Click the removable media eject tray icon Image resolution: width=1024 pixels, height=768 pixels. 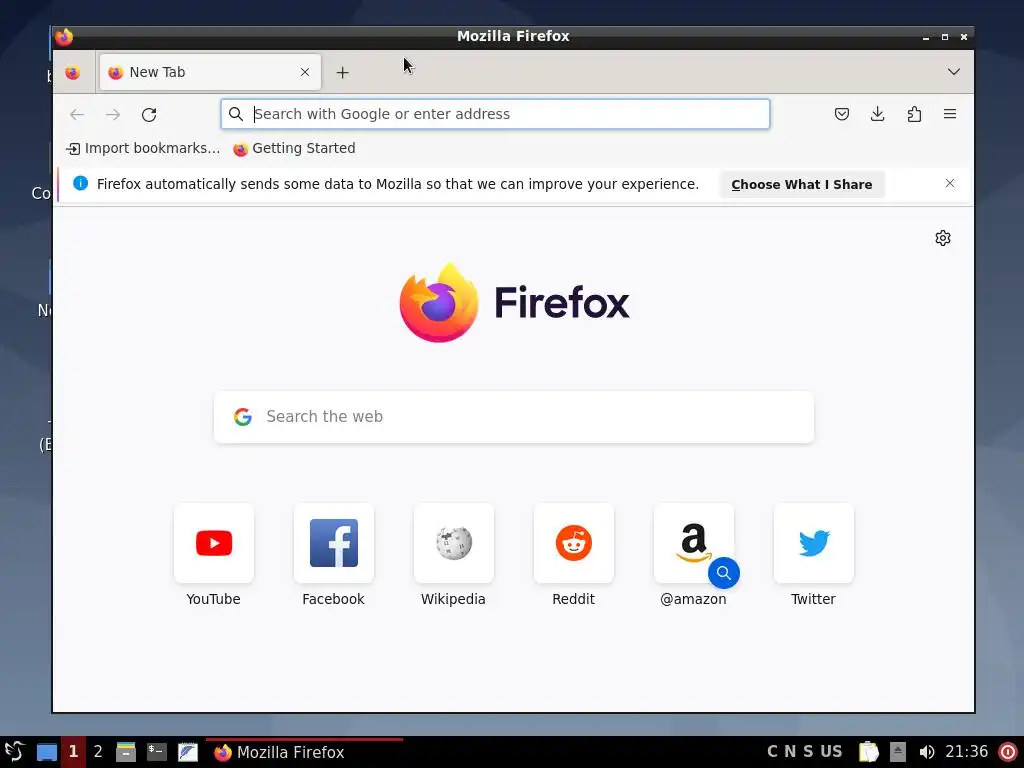coord(898,752)
